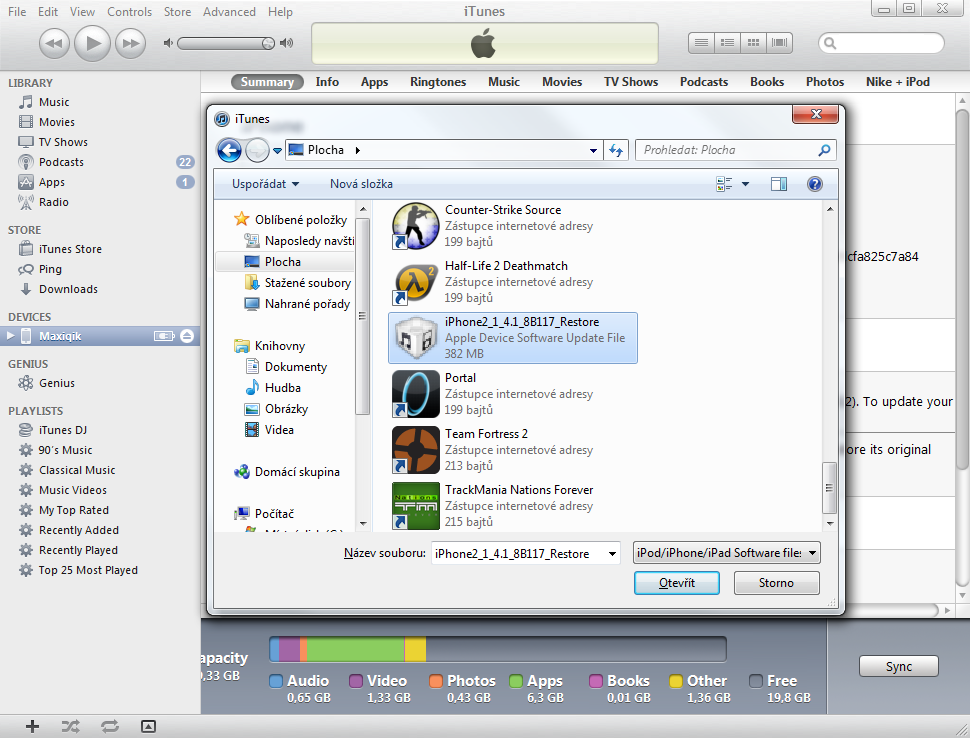Viewport: 970px width, 738px height.
Task: Open the Podcasts section showing 22 items
Action: click(x=62, y=161)
